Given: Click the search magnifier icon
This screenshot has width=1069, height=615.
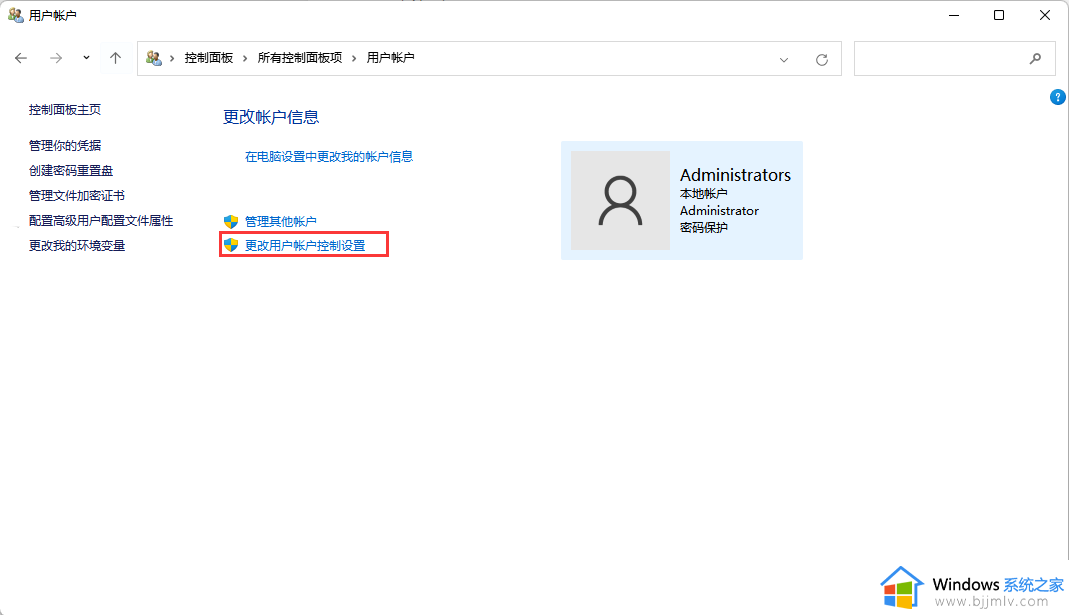Looking at the screenshot, I should [x=1035, y=59].
